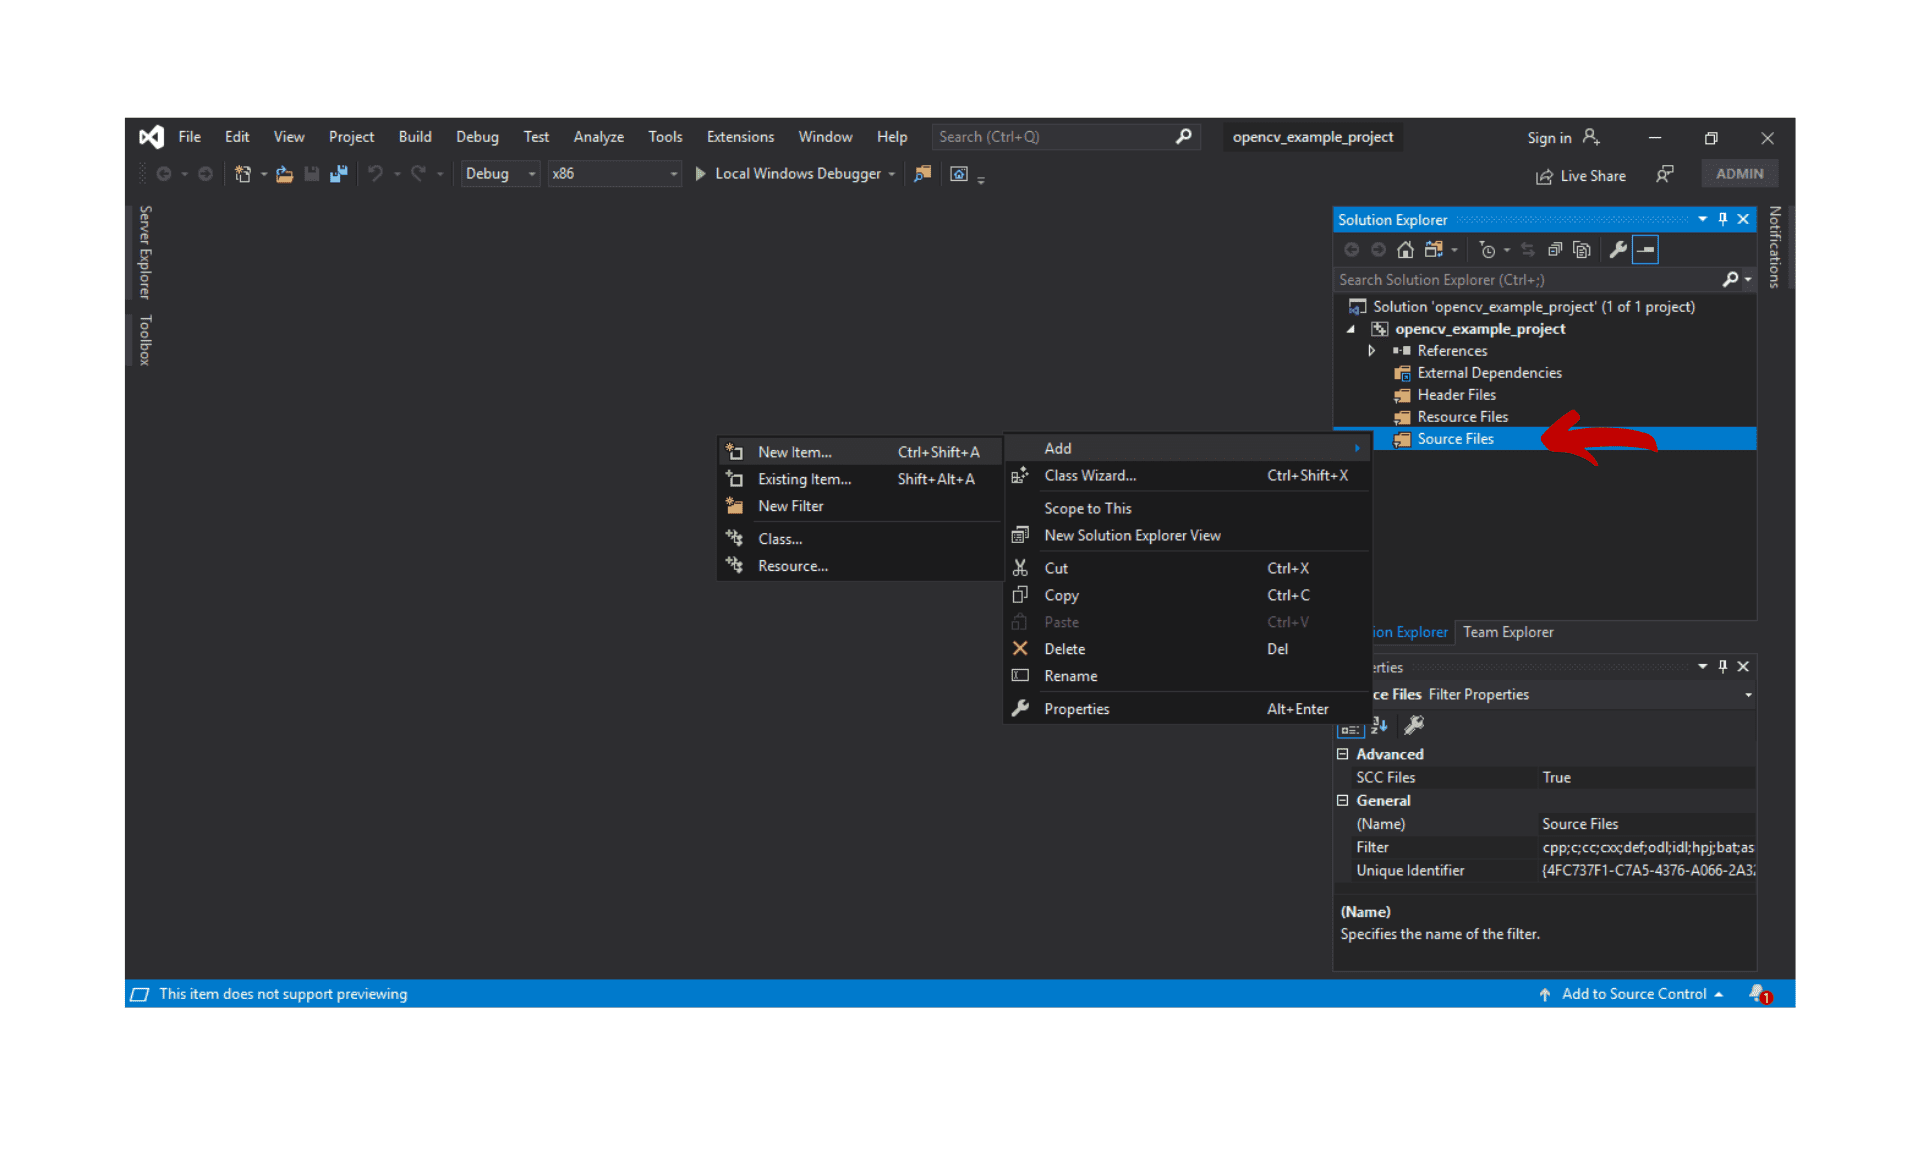Open Properties wrench in Solution Explorer toolbar
The image size is (1920, 1174).
[1618, 250]
